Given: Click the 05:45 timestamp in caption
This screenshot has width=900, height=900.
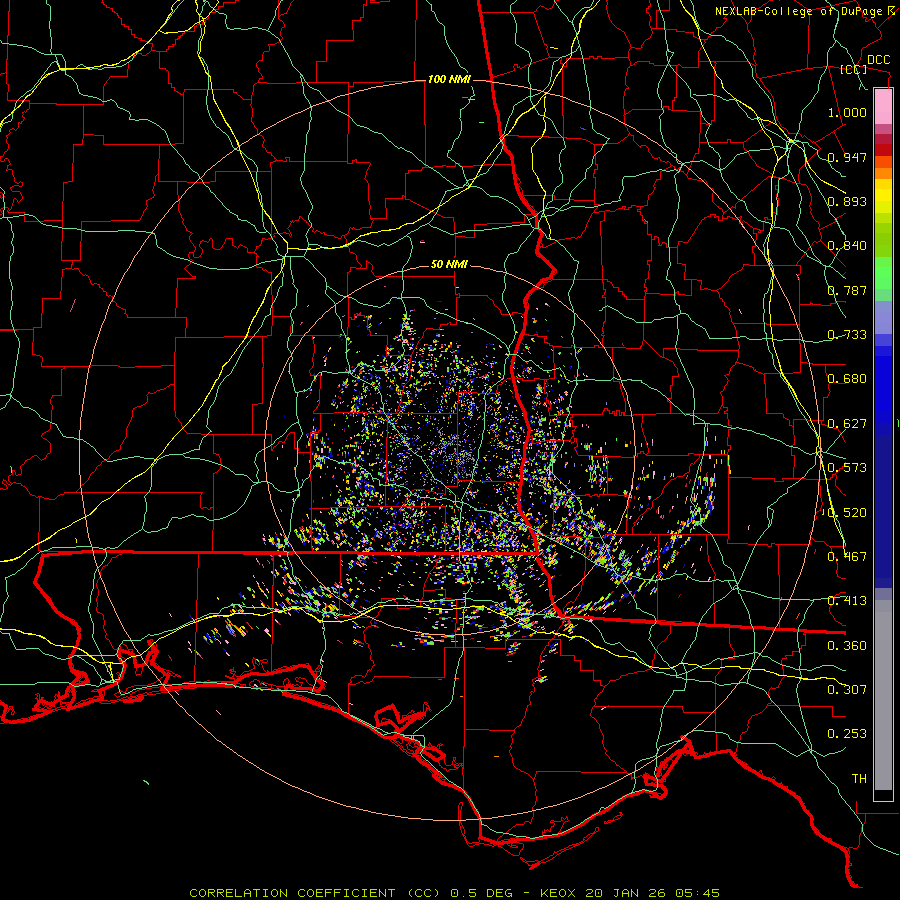Looking at the screenshot, I should 696,893.
